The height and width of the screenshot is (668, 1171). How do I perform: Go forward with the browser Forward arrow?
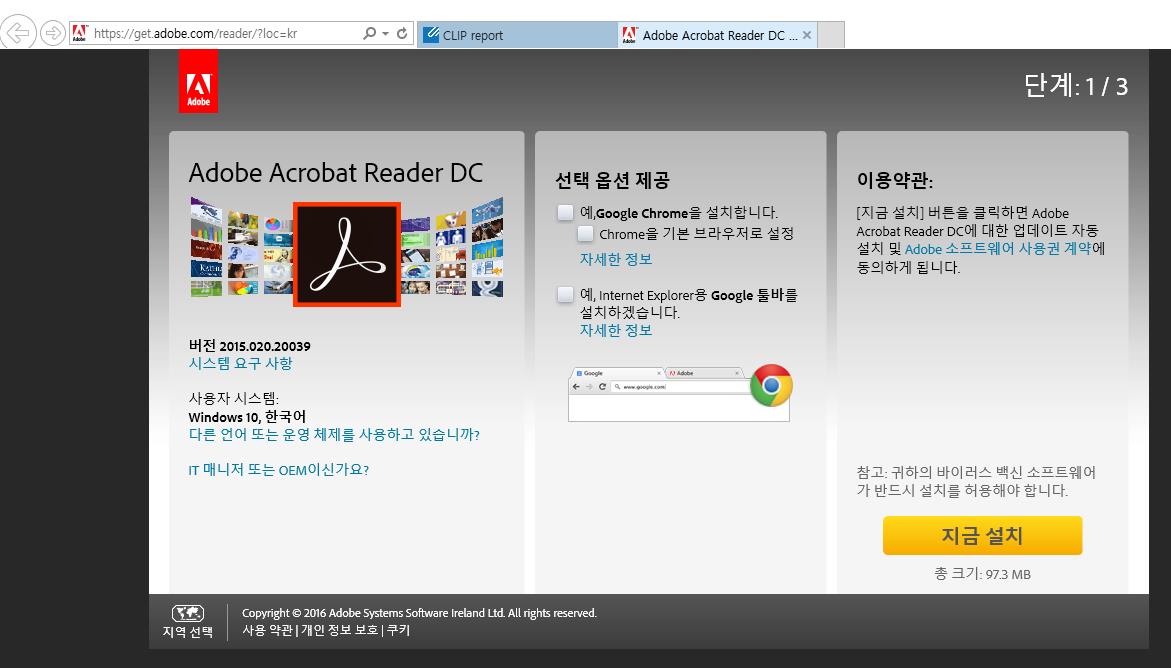53,33
